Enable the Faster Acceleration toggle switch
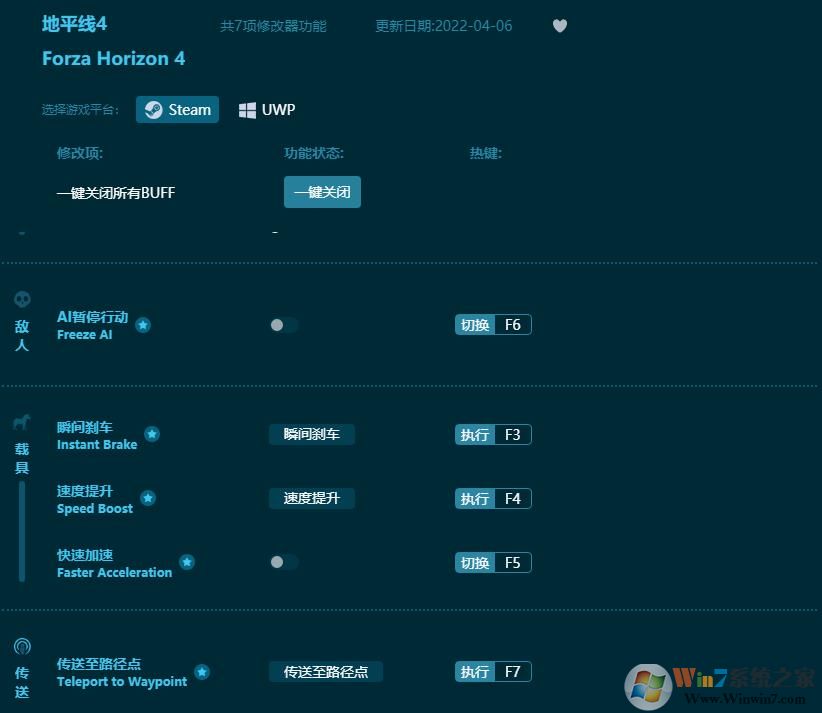The image size is (822, 713). tap(283, 562)
